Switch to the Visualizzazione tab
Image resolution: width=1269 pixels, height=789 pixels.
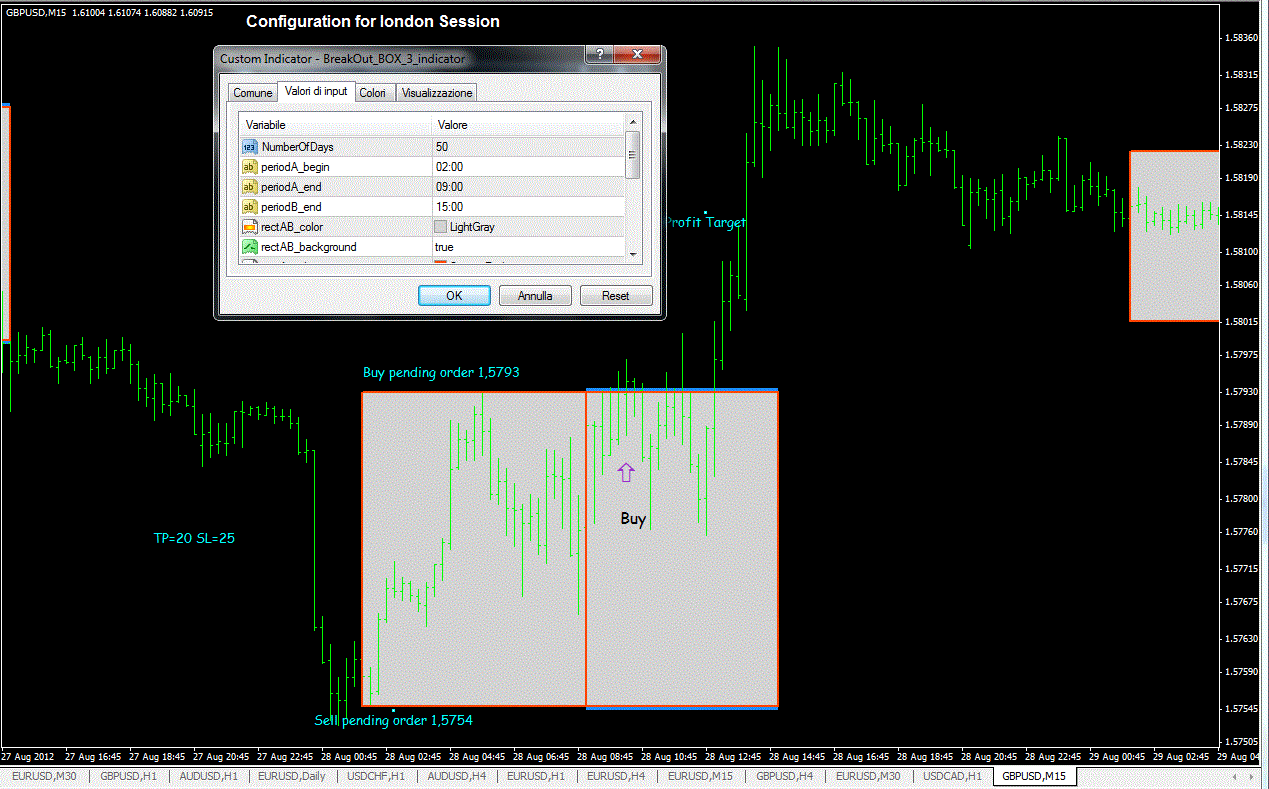436,91
